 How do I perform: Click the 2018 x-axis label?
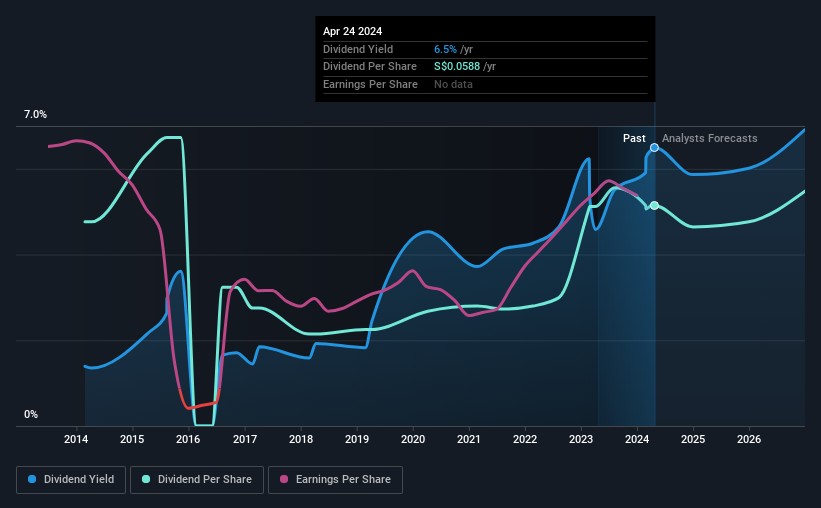301,439
